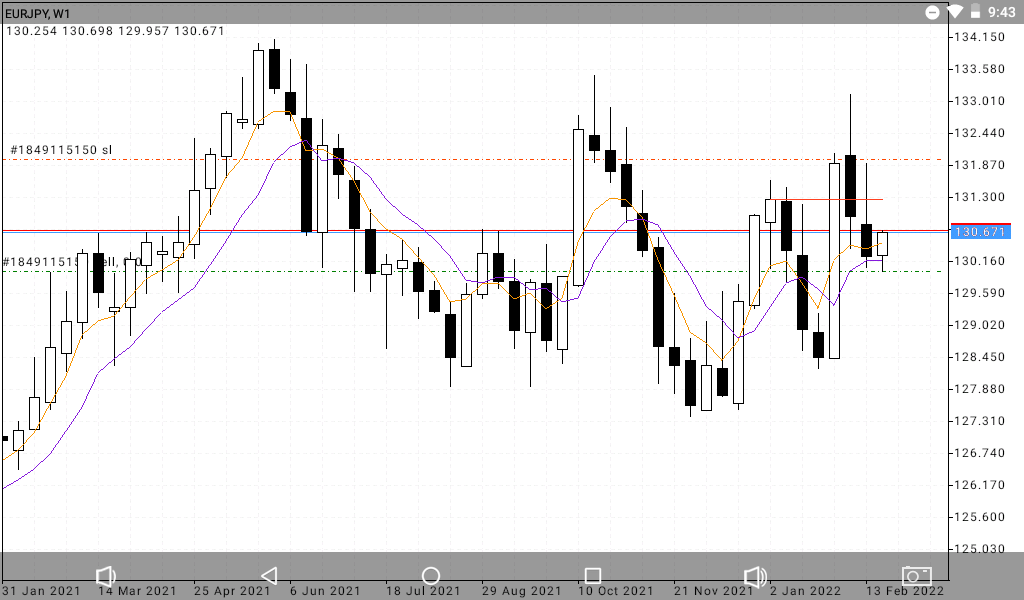Tap the 130.160 price axis label
1024x600 pixels.
980,261
